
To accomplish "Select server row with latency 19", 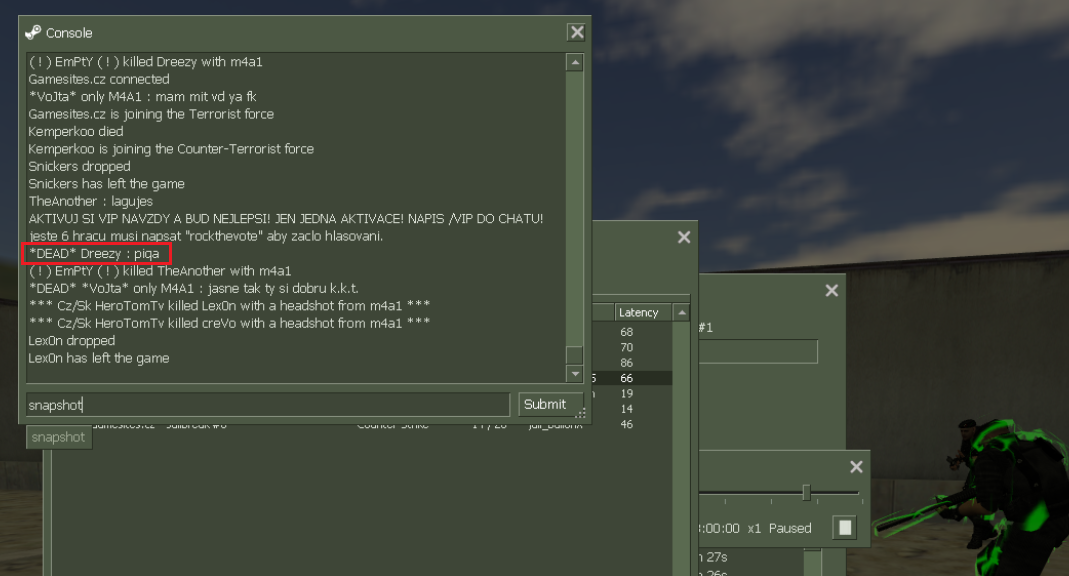I will coord(632,393).
